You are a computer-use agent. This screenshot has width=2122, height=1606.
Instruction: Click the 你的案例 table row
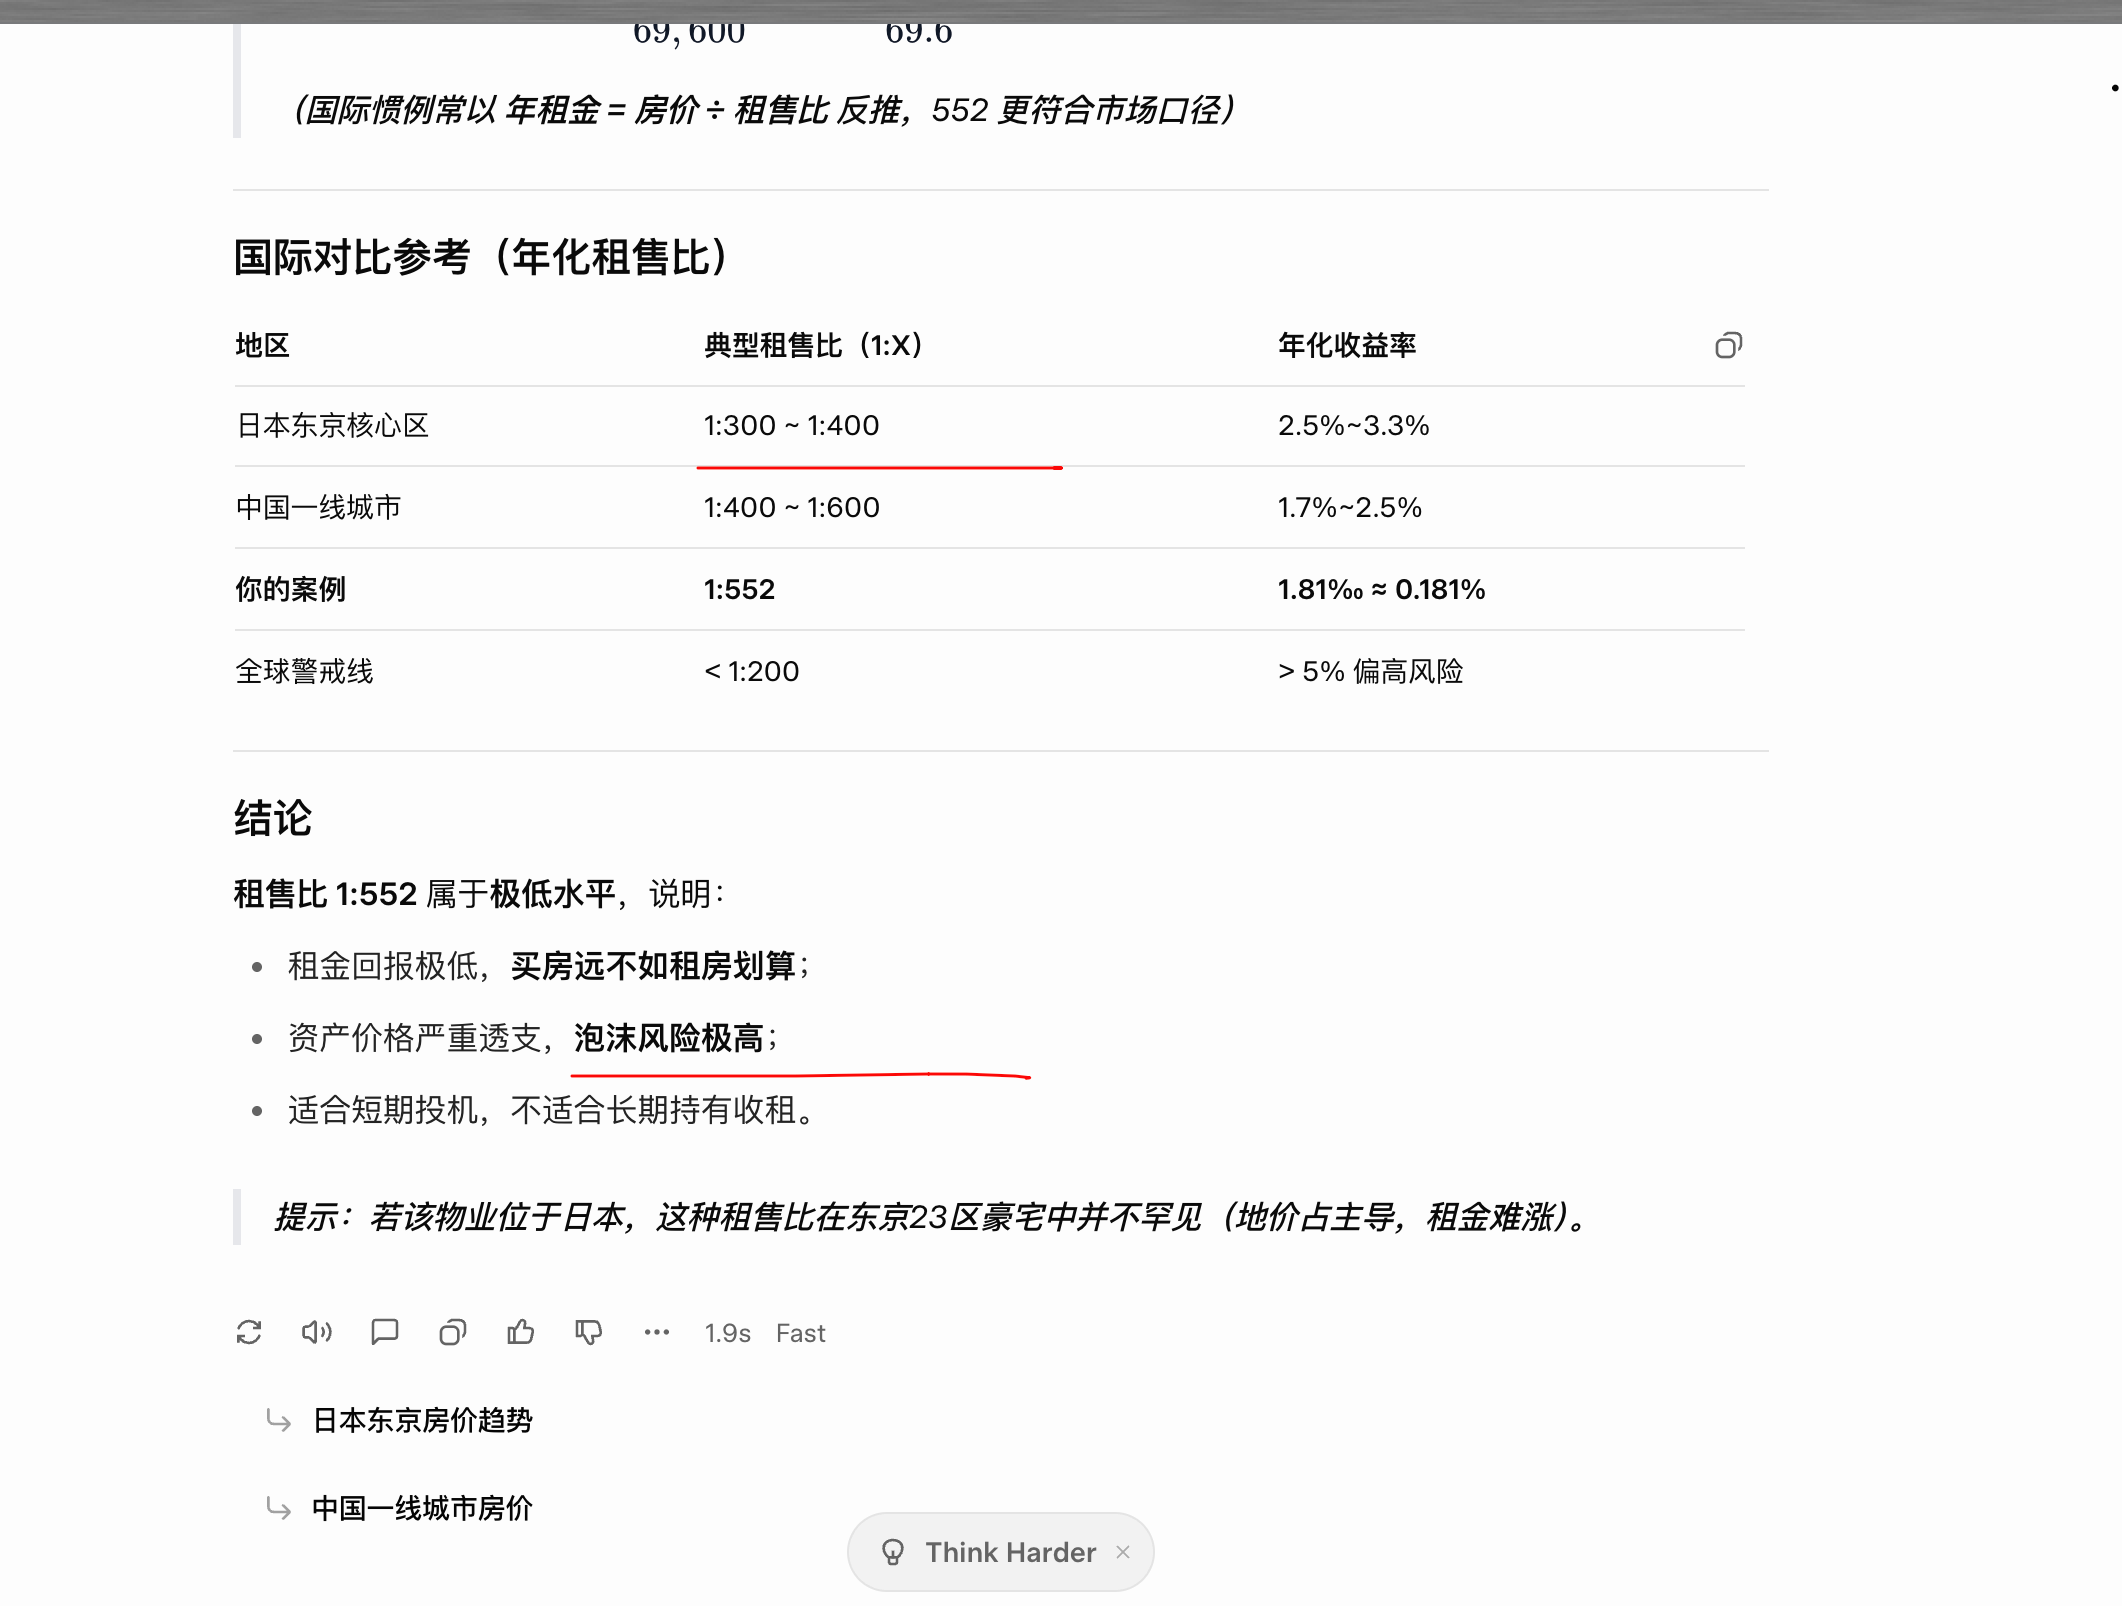[291, 589]
